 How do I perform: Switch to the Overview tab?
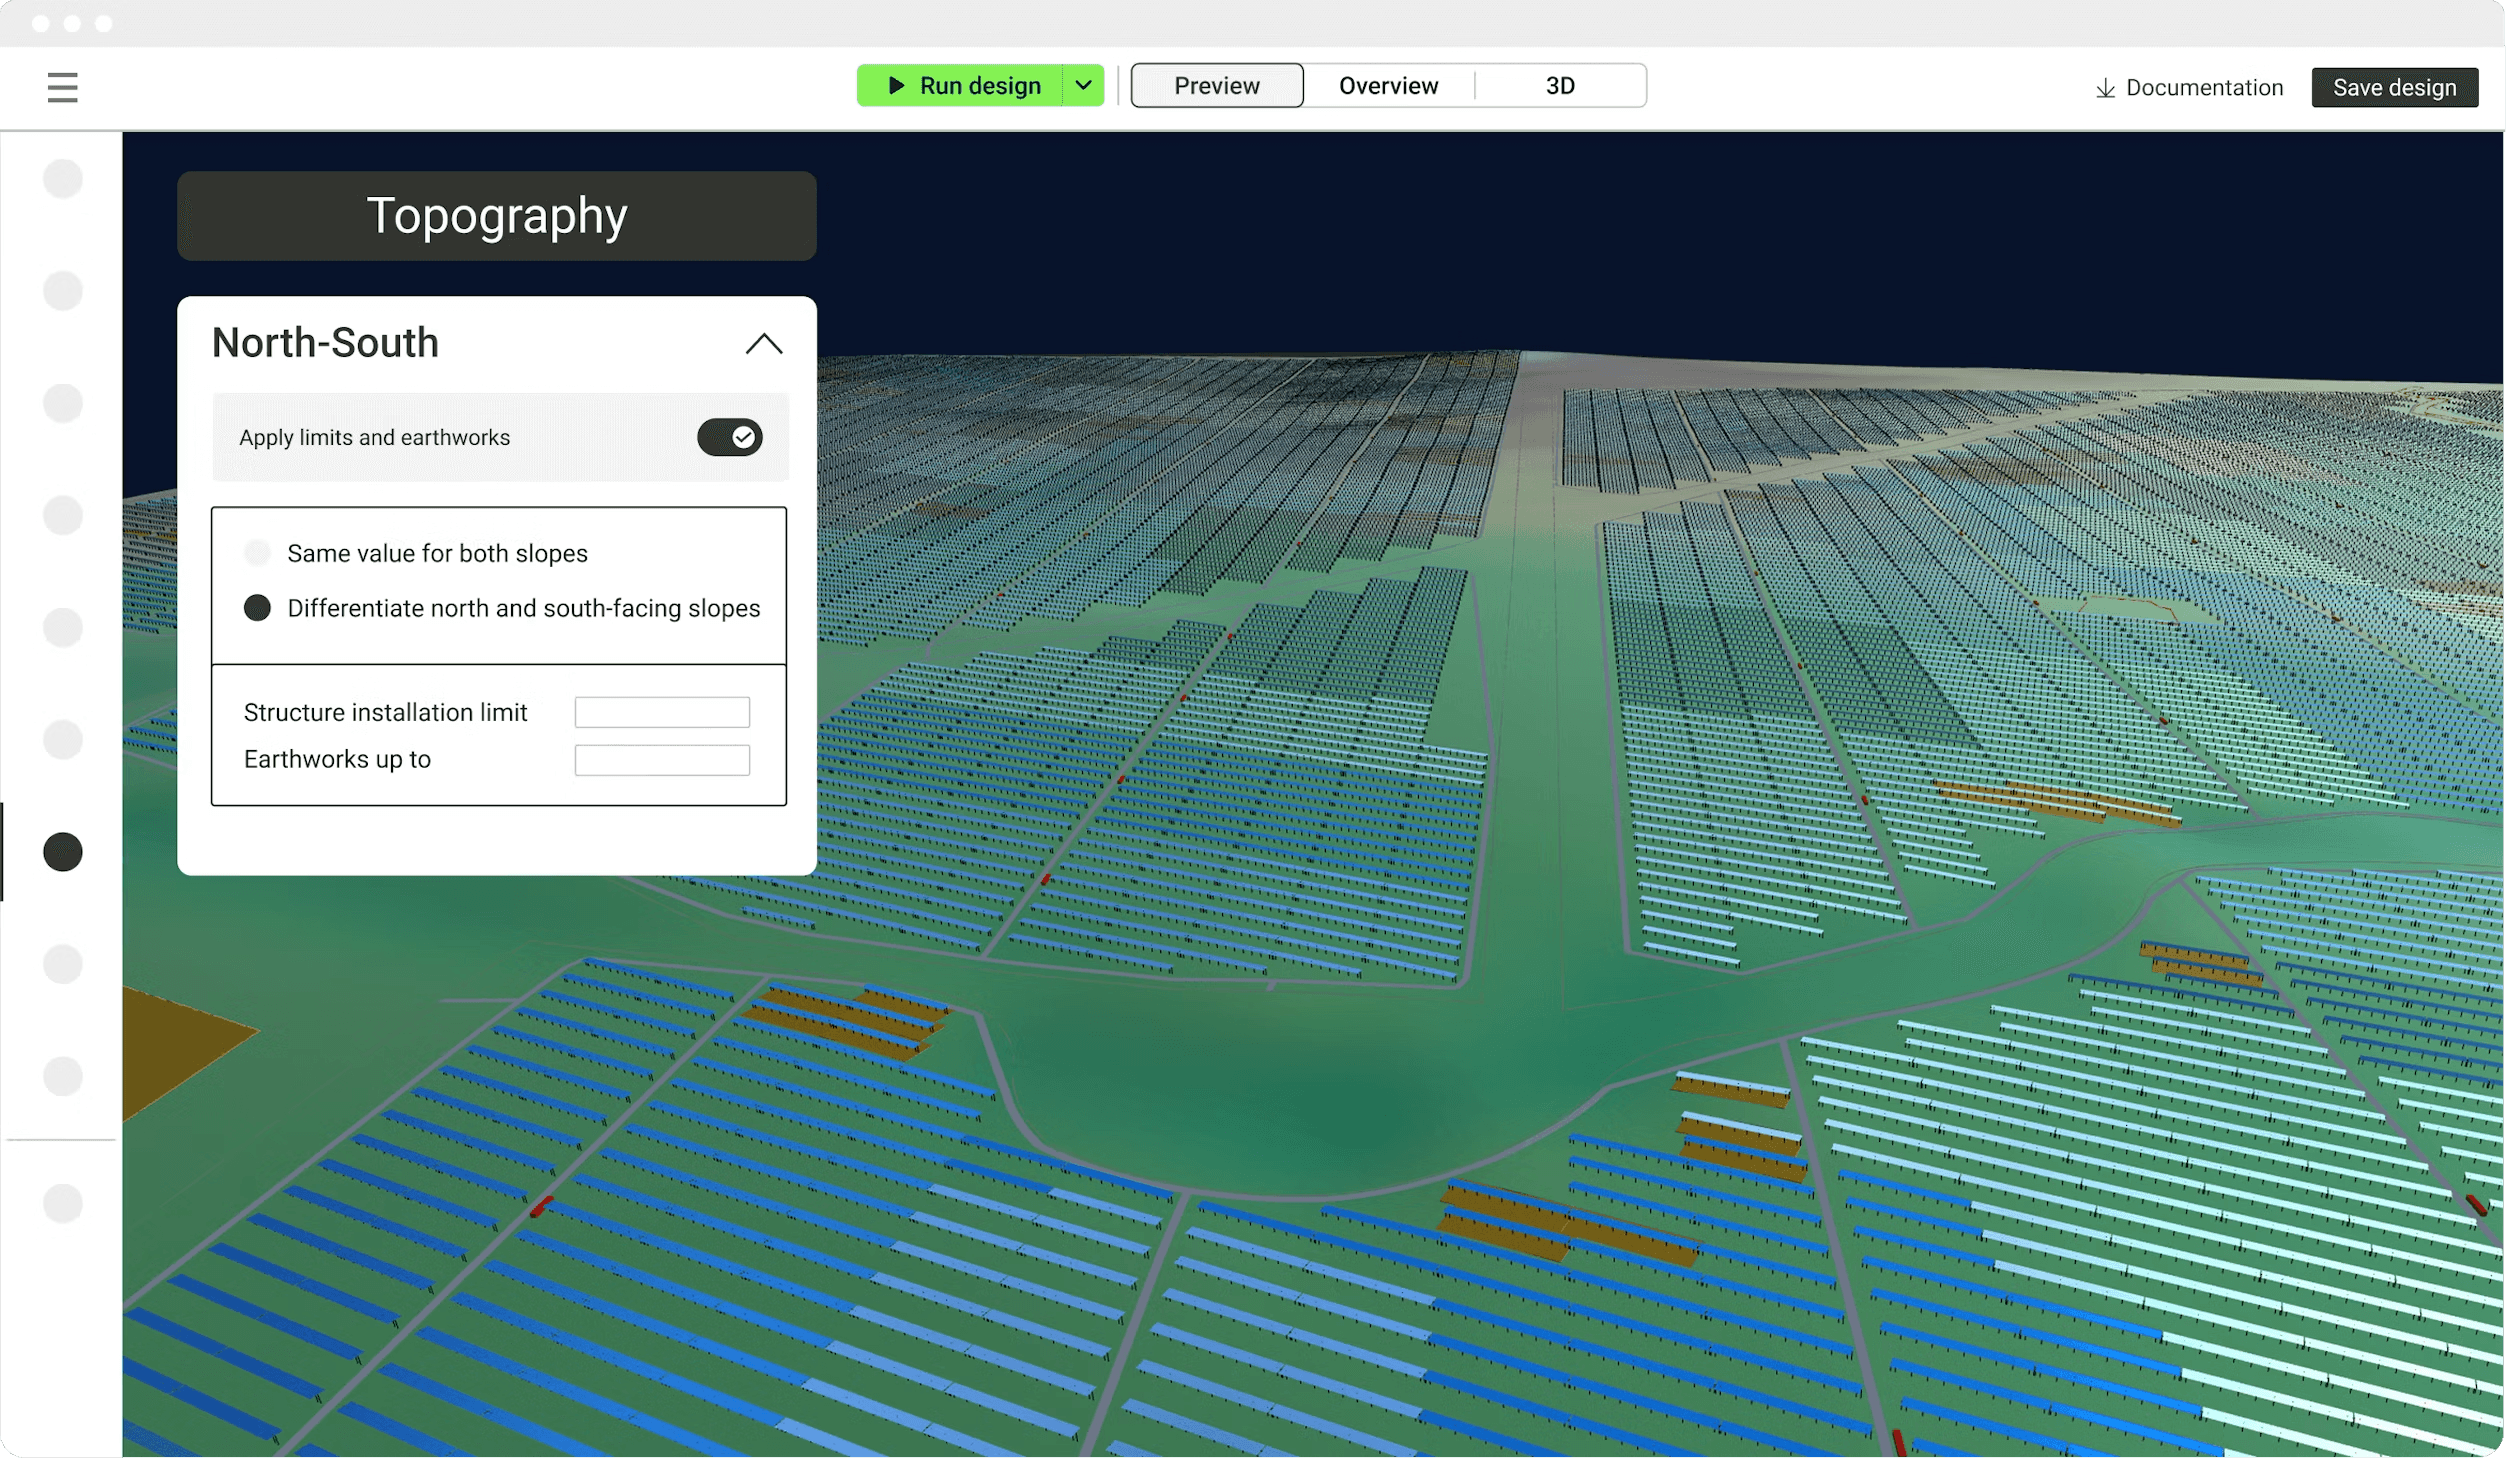(1388, 85)
